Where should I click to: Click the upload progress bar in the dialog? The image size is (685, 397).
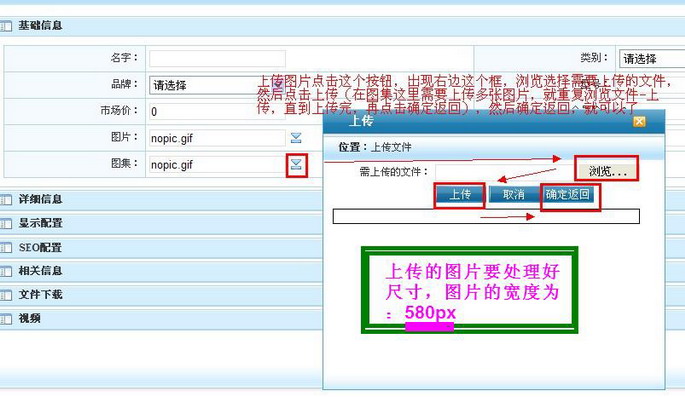486,216
